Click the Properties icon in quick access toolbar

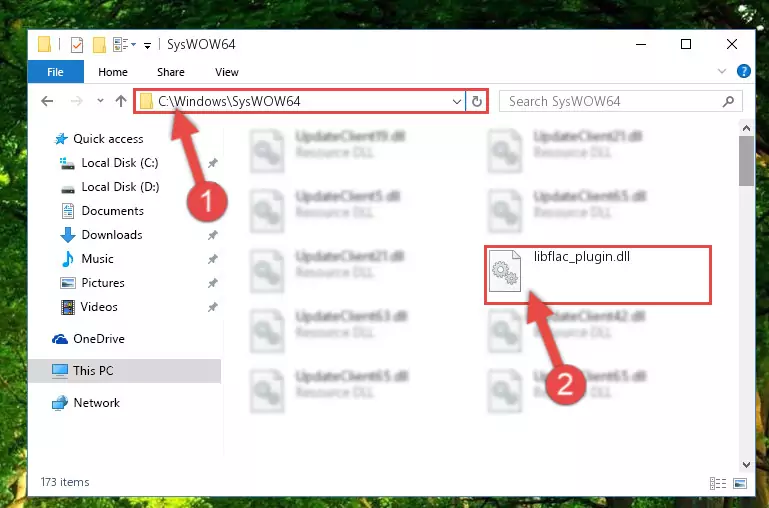77,45
